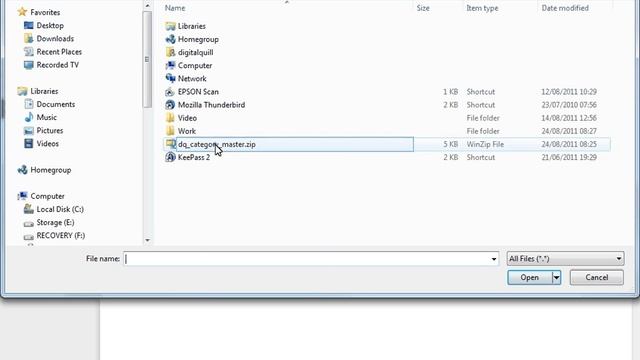Image resolution: width=640 pixels, height=360 pixels.
Task: Click the Local Disk (C:) drive icon
Action: pyautogui.click(x=29, y=209)
